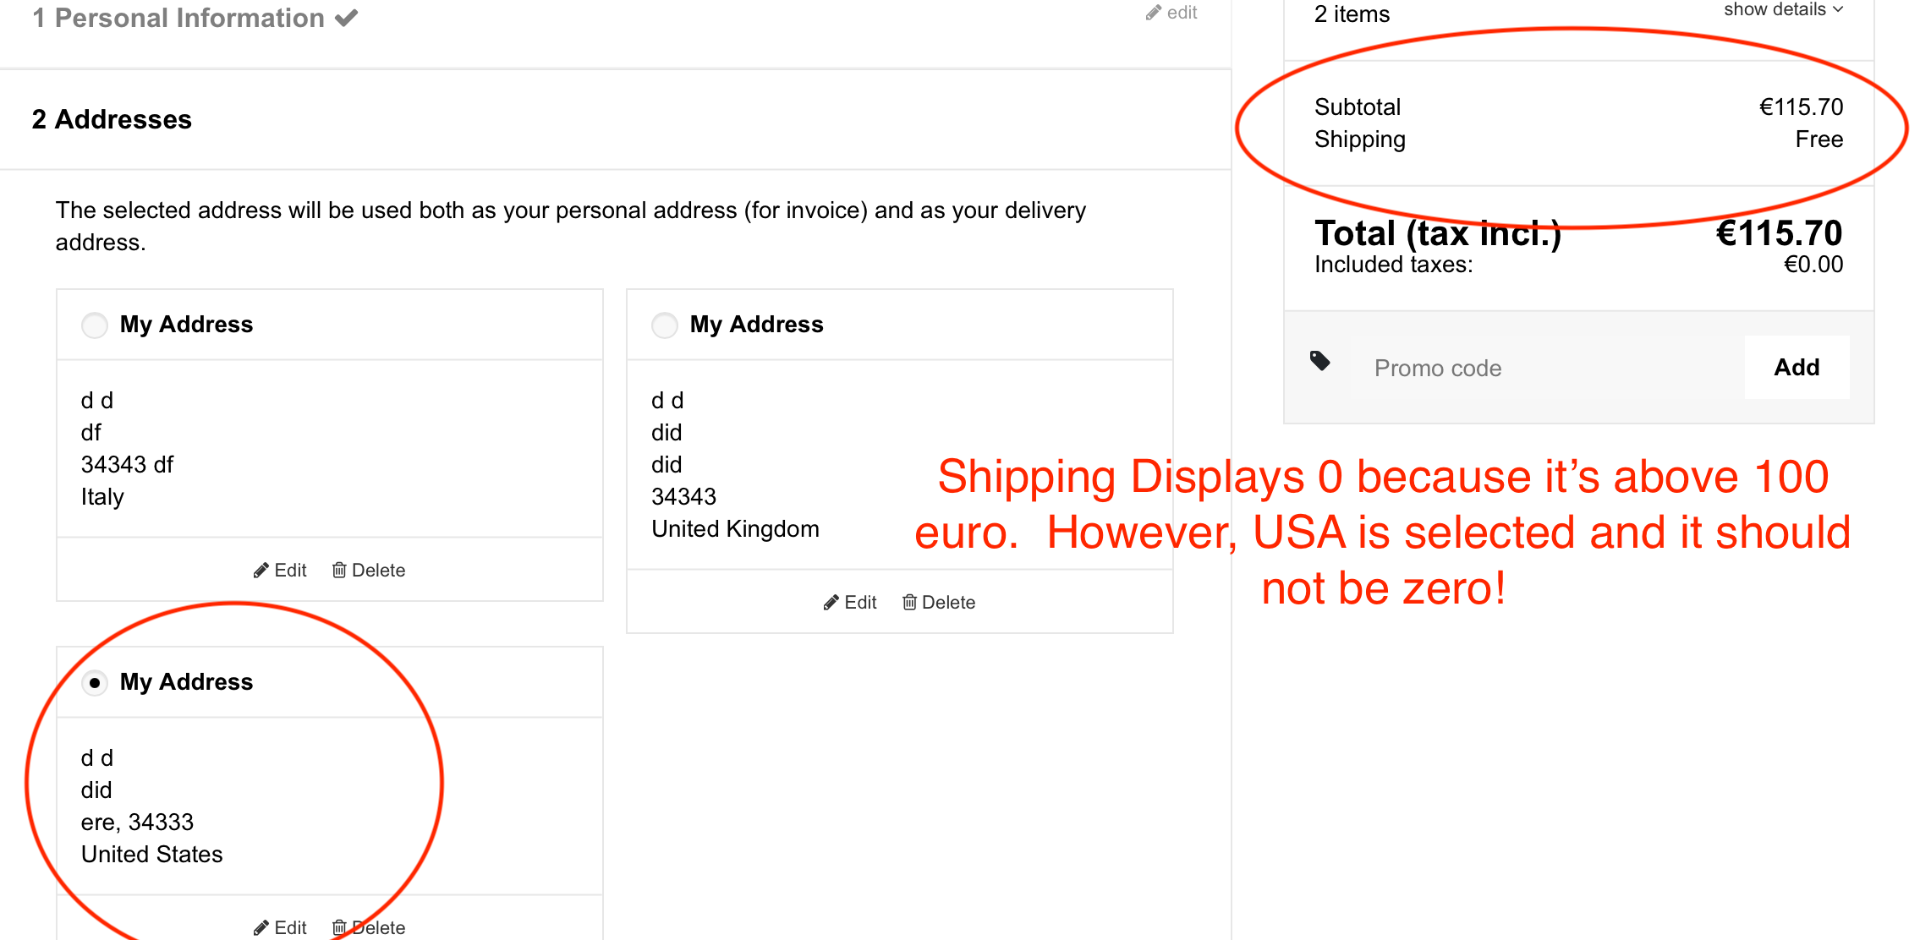Image resolution: width=1920 pixels, height=940 pixels.
Task: Click the trash icon on the United Kingdom address card
Action: (x=909, y=602)
